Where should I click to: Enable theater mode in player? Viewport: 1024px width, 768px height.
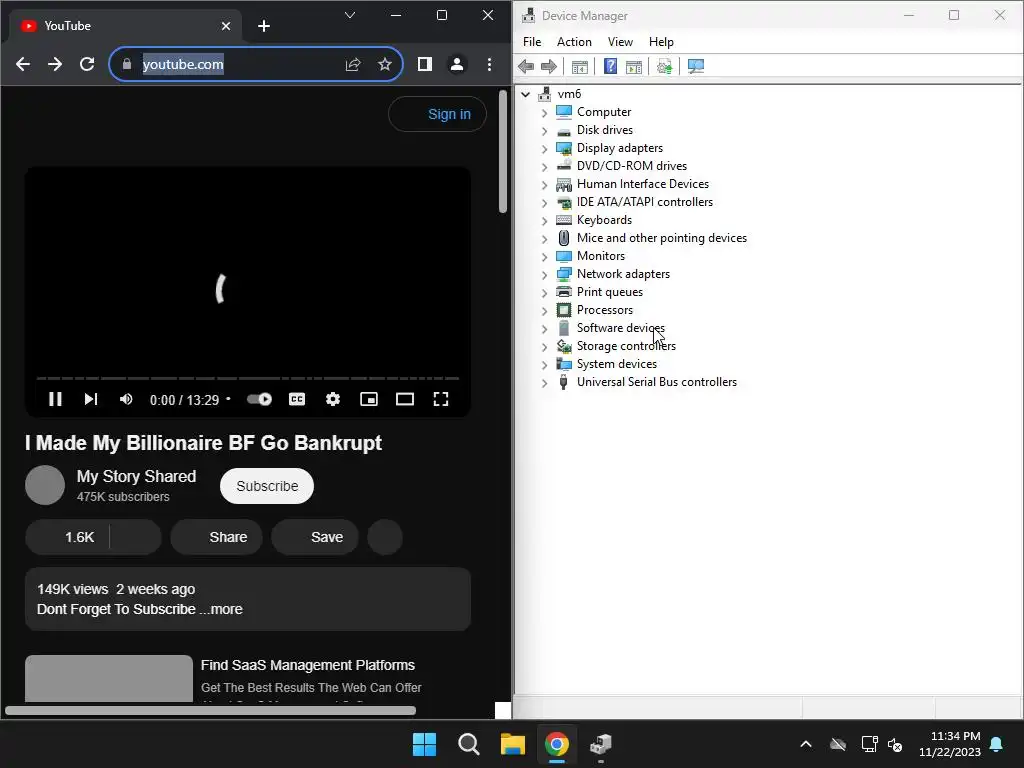[405, 399]
